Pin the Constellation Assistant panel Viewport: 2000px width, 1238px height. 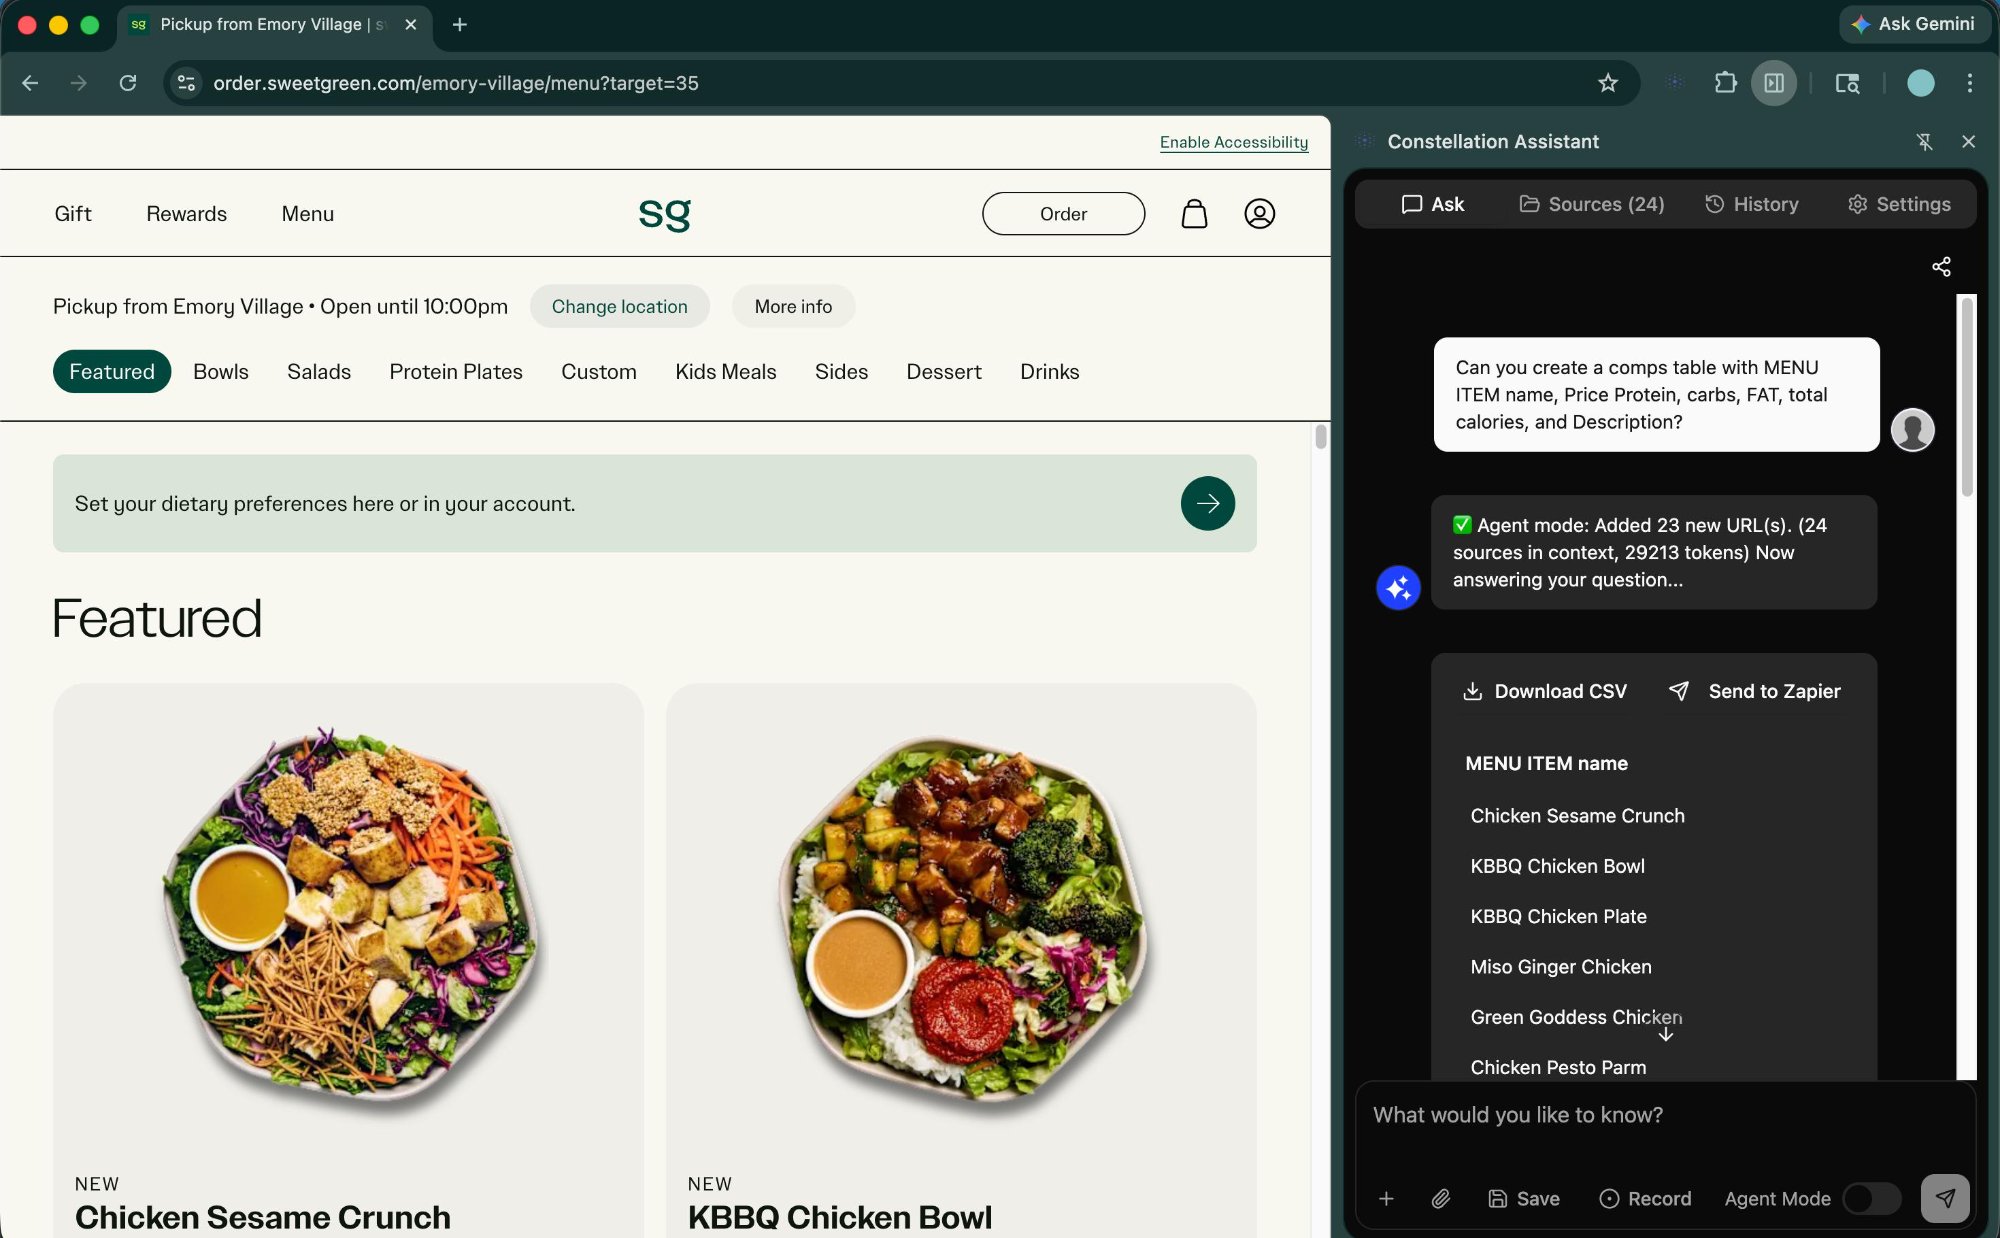pyautogui.click(x=1924, y=142)
